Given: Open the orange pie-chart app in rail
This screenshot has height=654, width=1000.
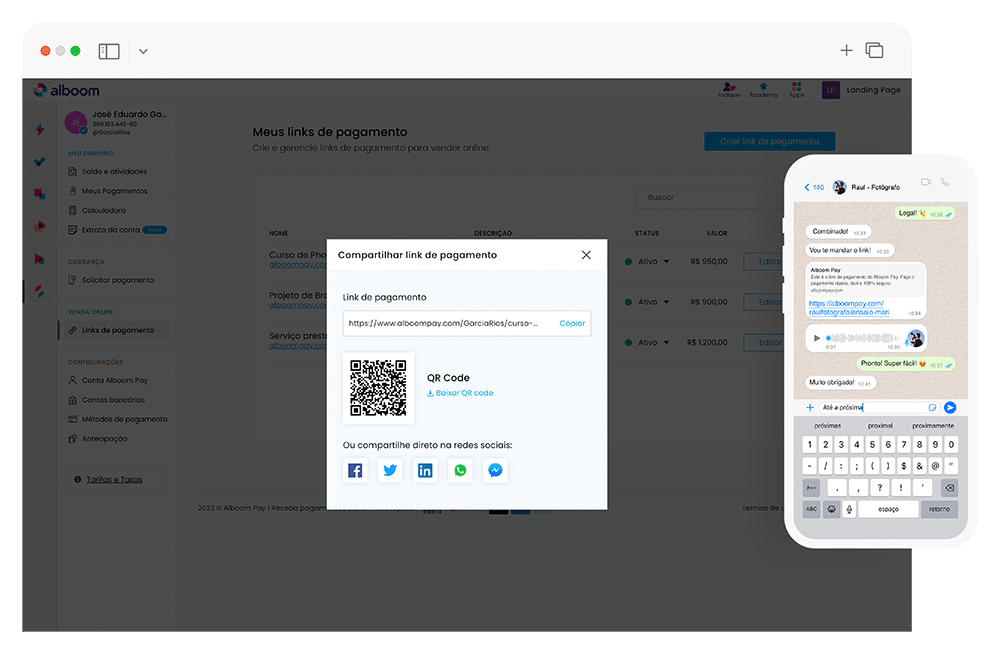Looking at the screenshot, I should (x=40, y=227).
